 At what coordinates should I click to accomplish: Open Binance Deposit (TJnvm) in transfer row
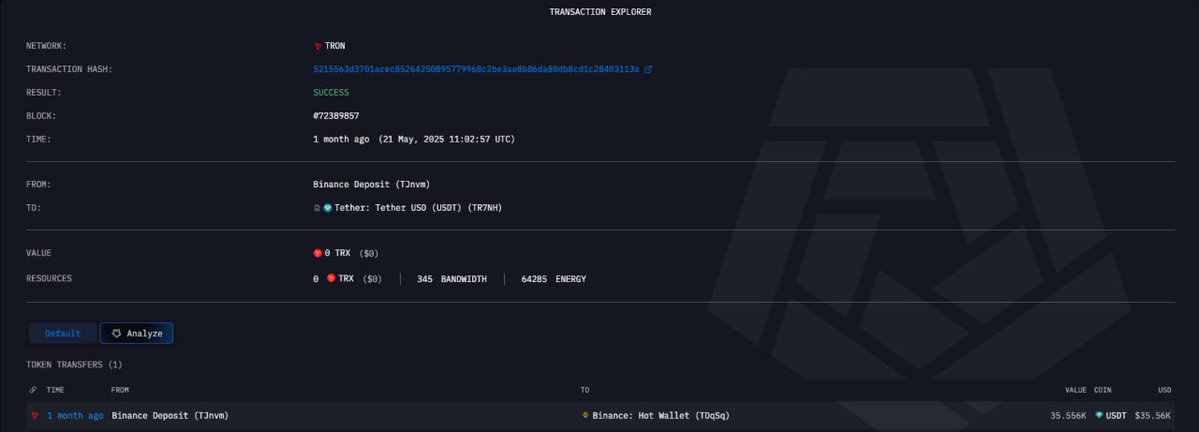[x=170, y=416]
